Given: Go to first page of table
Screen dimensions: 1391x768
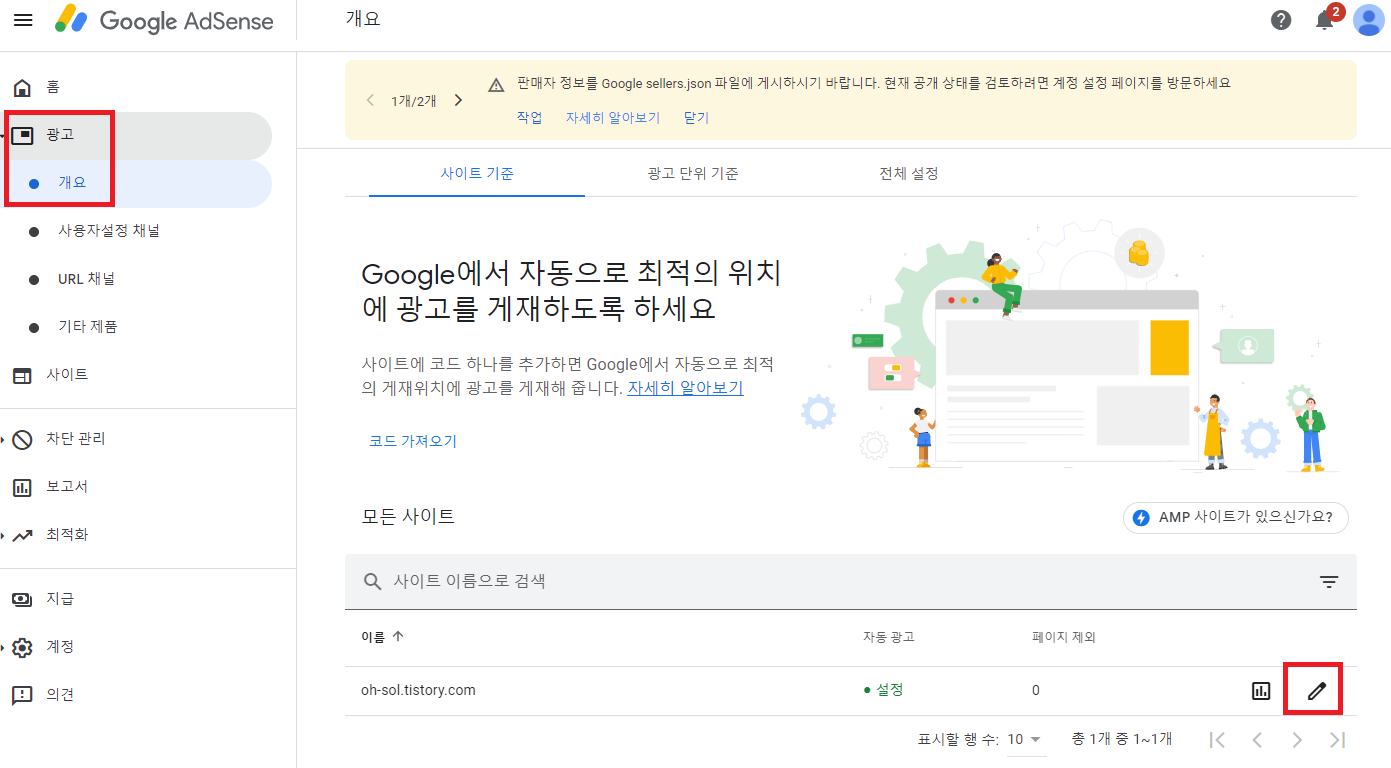Looking at the screenshot, I should (1217, 740).
